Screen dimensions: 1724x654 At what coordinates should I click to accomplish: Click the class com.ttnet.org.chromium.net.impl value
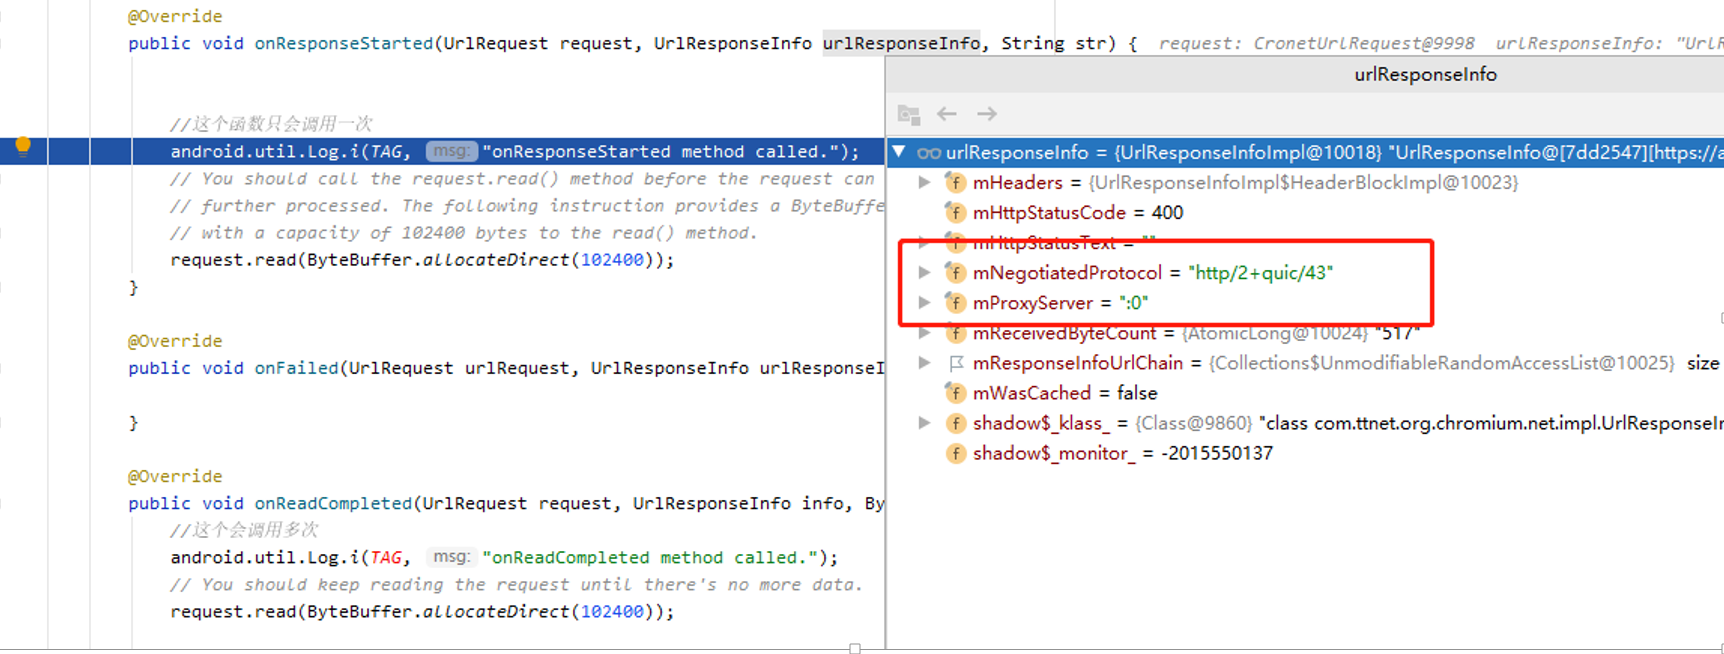1491,423
